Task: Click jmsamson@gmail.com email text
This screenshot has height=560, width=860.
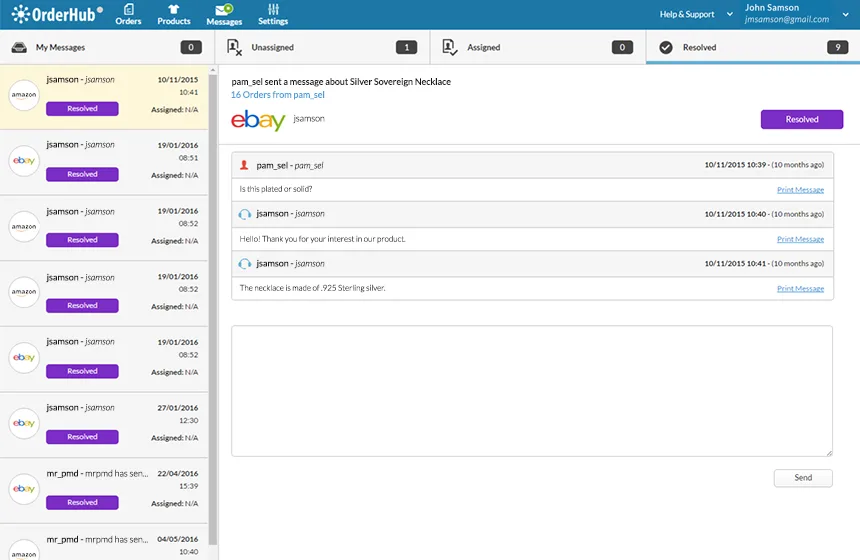Action: click(x=787, y=19)
